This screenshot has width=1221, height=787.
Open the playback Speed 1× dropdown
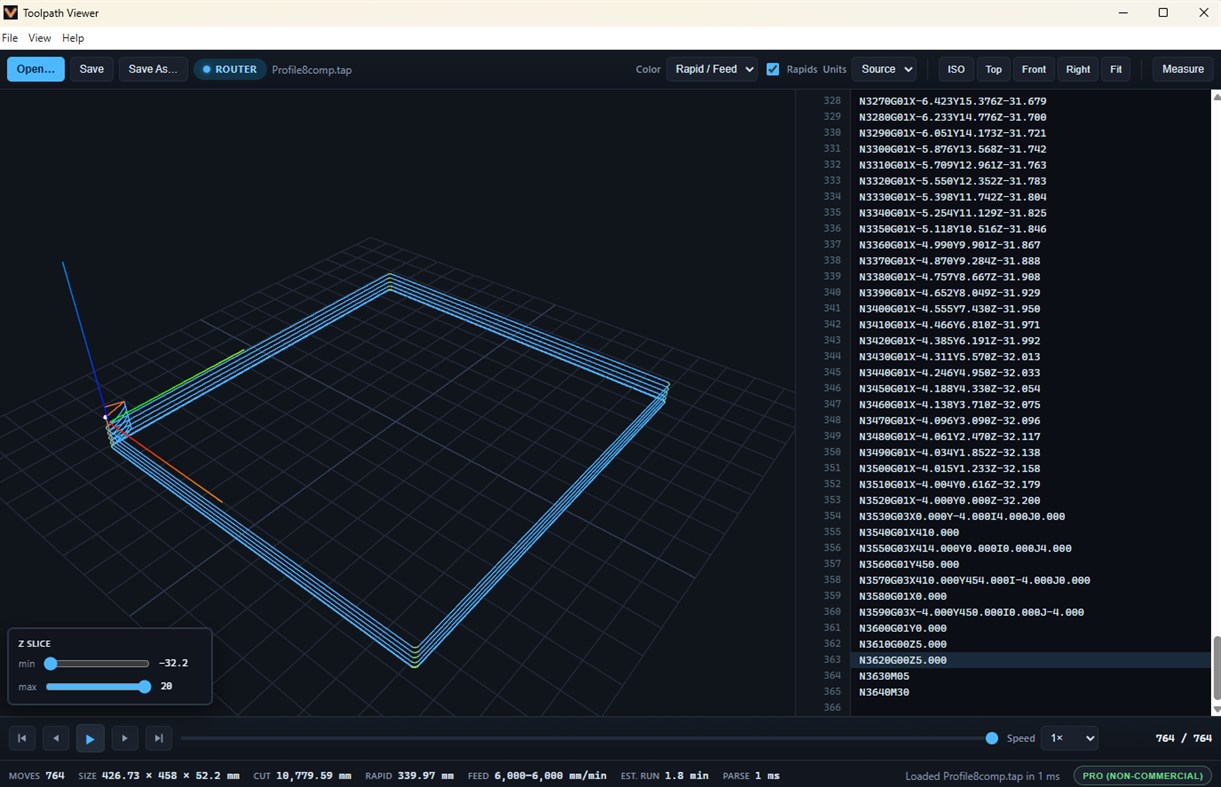pyautogui.click(x=1069, y=738)
